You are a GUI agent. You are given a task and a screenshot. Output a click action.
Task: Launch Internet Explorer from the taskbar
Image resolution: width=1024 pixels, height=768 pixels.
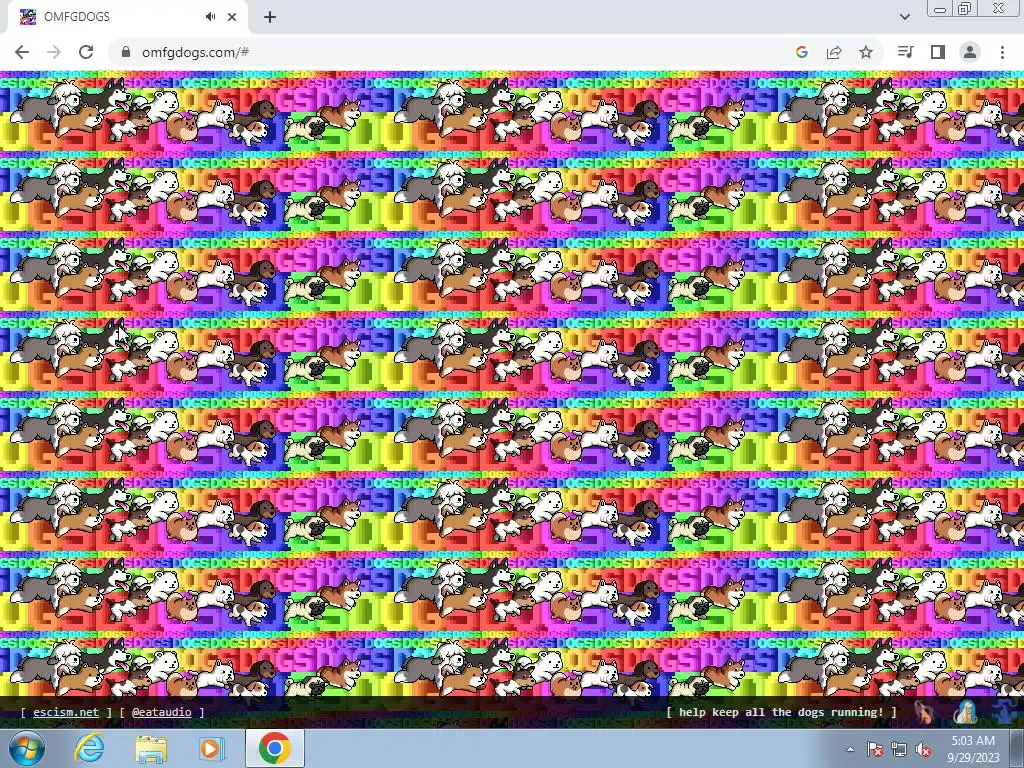click(x=89, y=749)
